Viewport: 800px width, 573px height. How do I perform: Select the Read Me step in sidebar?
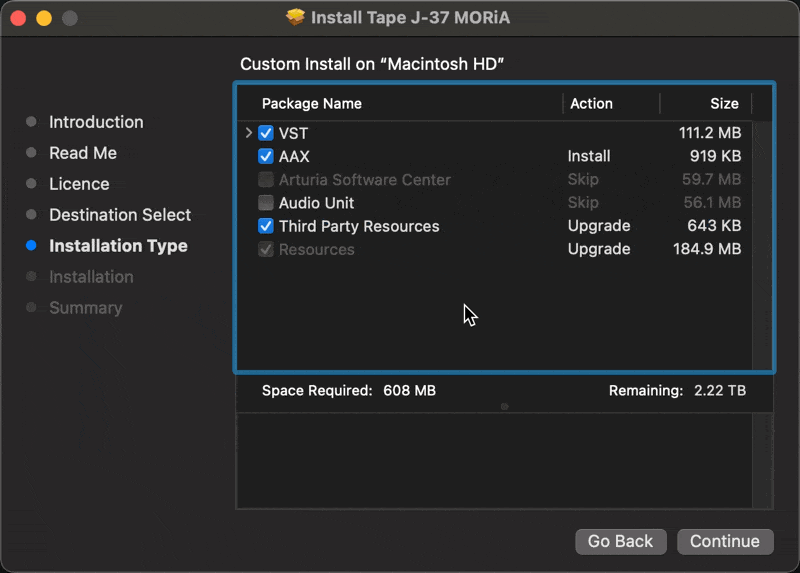tap(83, 153)
